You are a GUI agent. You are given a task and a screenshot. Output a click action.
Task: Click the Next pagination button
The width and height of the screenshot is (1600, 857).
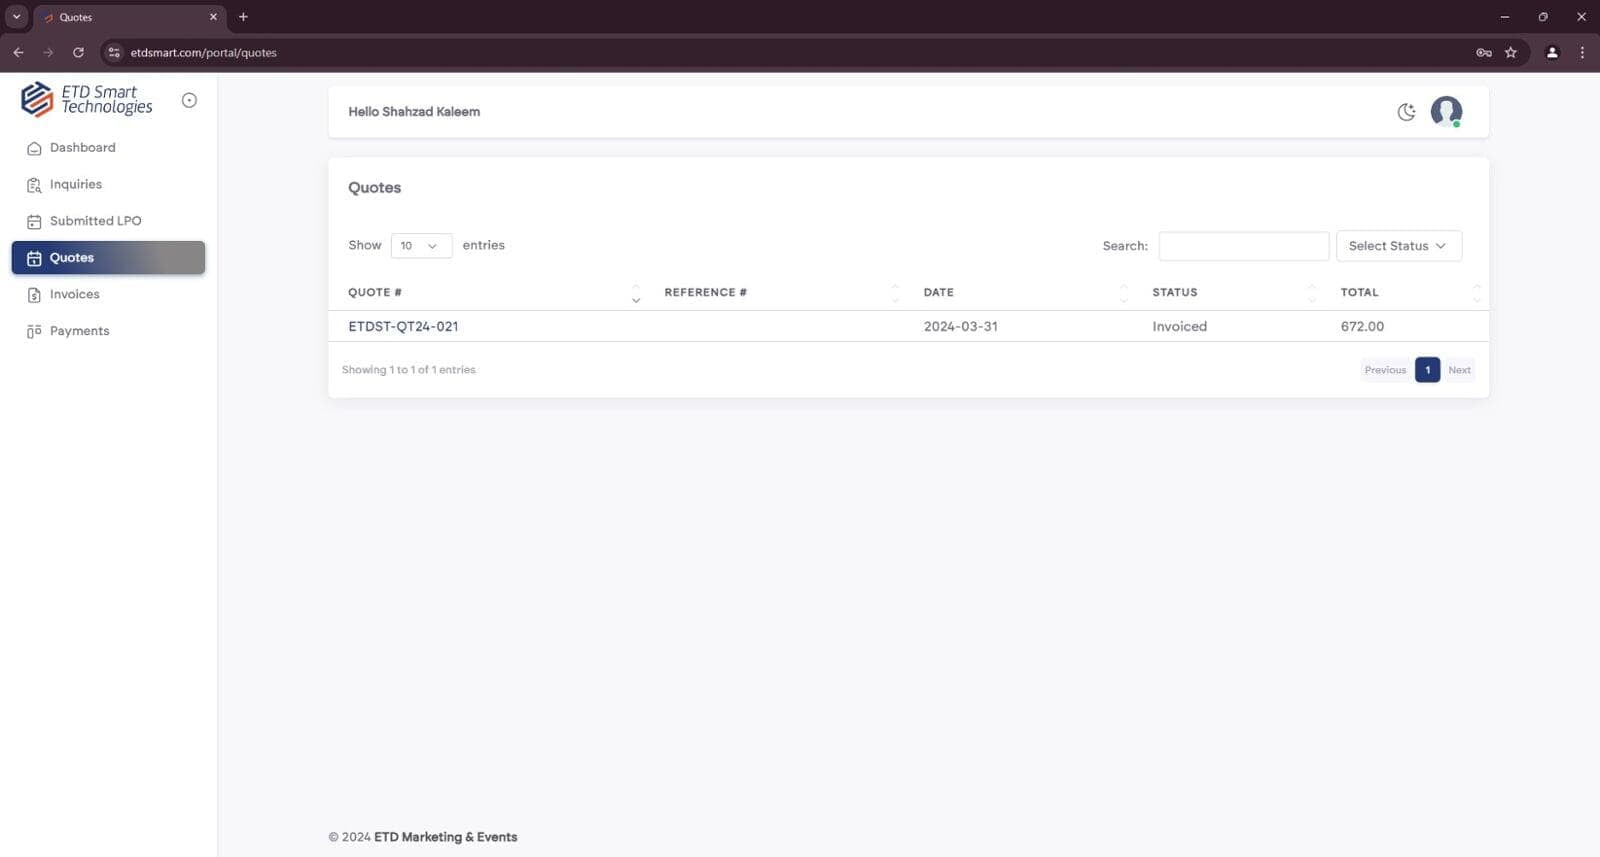pos(1459,370)
